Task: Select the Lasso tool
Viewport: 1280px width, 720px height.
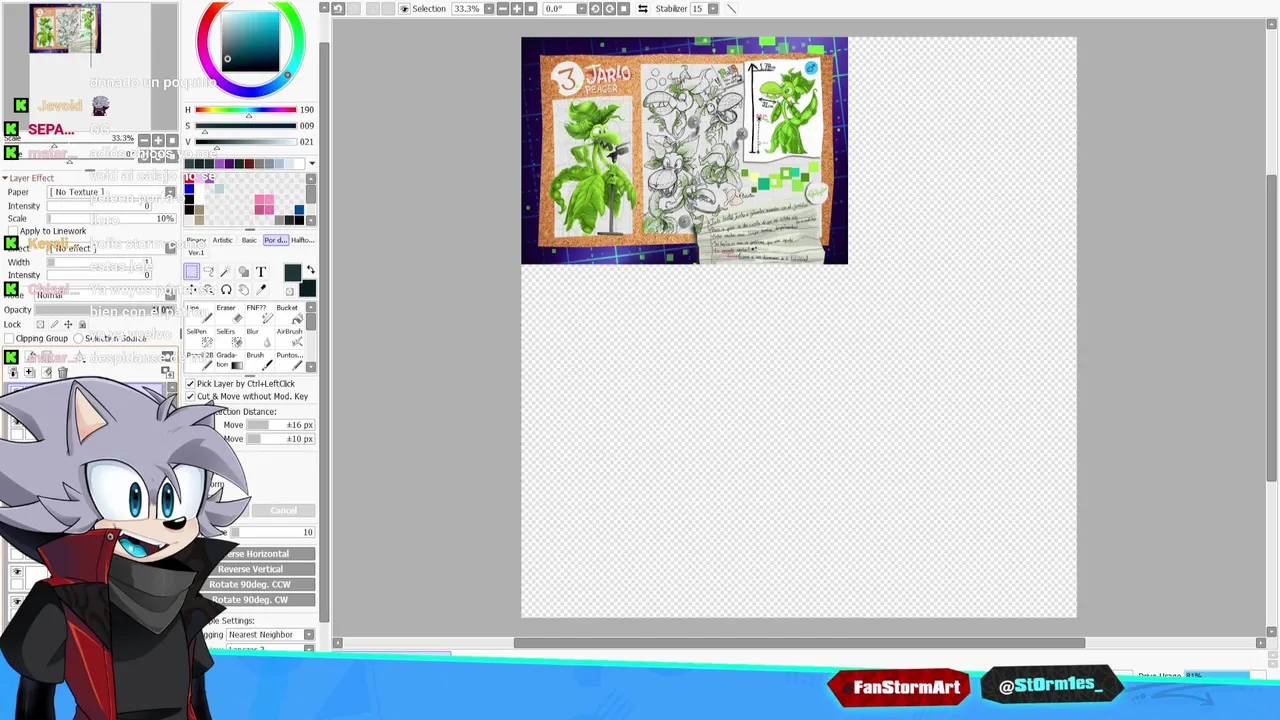Action: [x=209, y=271]
